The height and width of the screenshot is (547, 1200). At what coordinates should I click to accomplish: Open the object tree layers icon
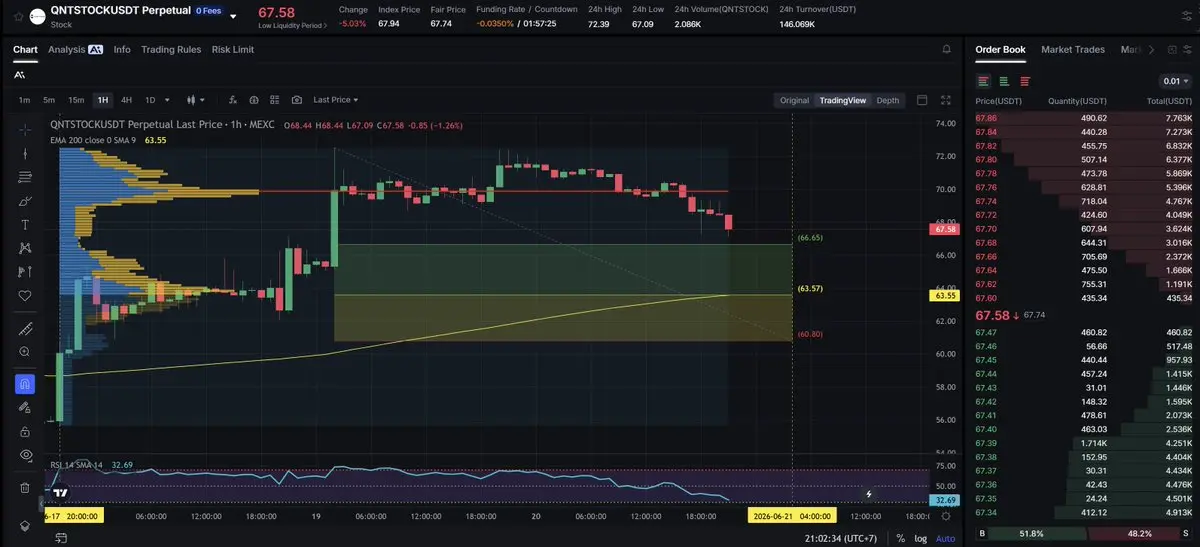[25, 526]
